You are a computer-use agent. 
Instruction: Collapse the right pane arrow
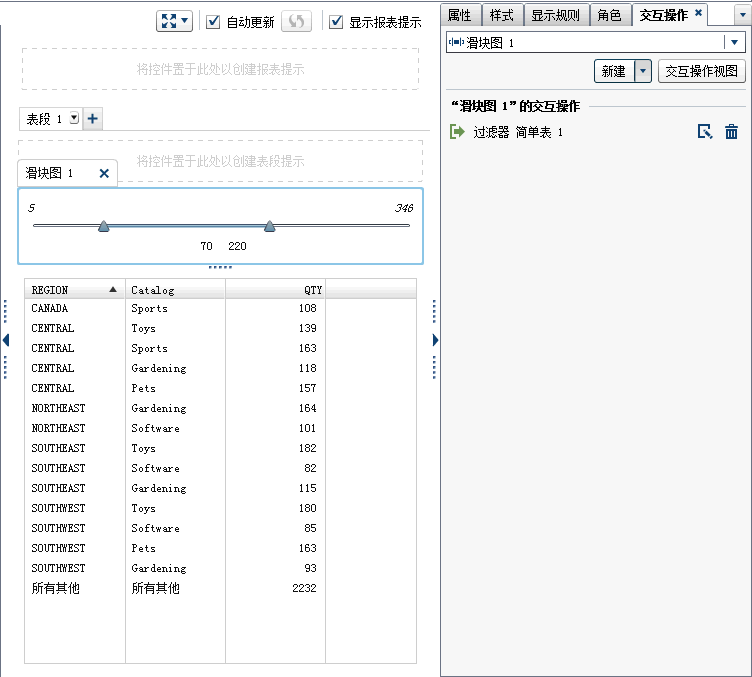tap(435, 340)
